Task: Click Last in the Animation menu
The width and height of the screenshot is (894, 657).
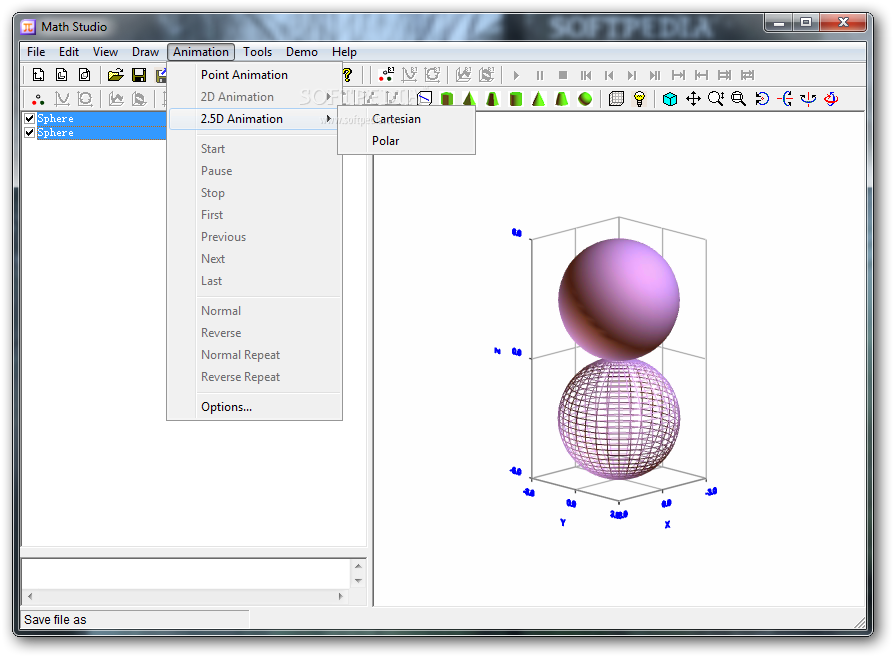Action: click(x=212, y=281)
